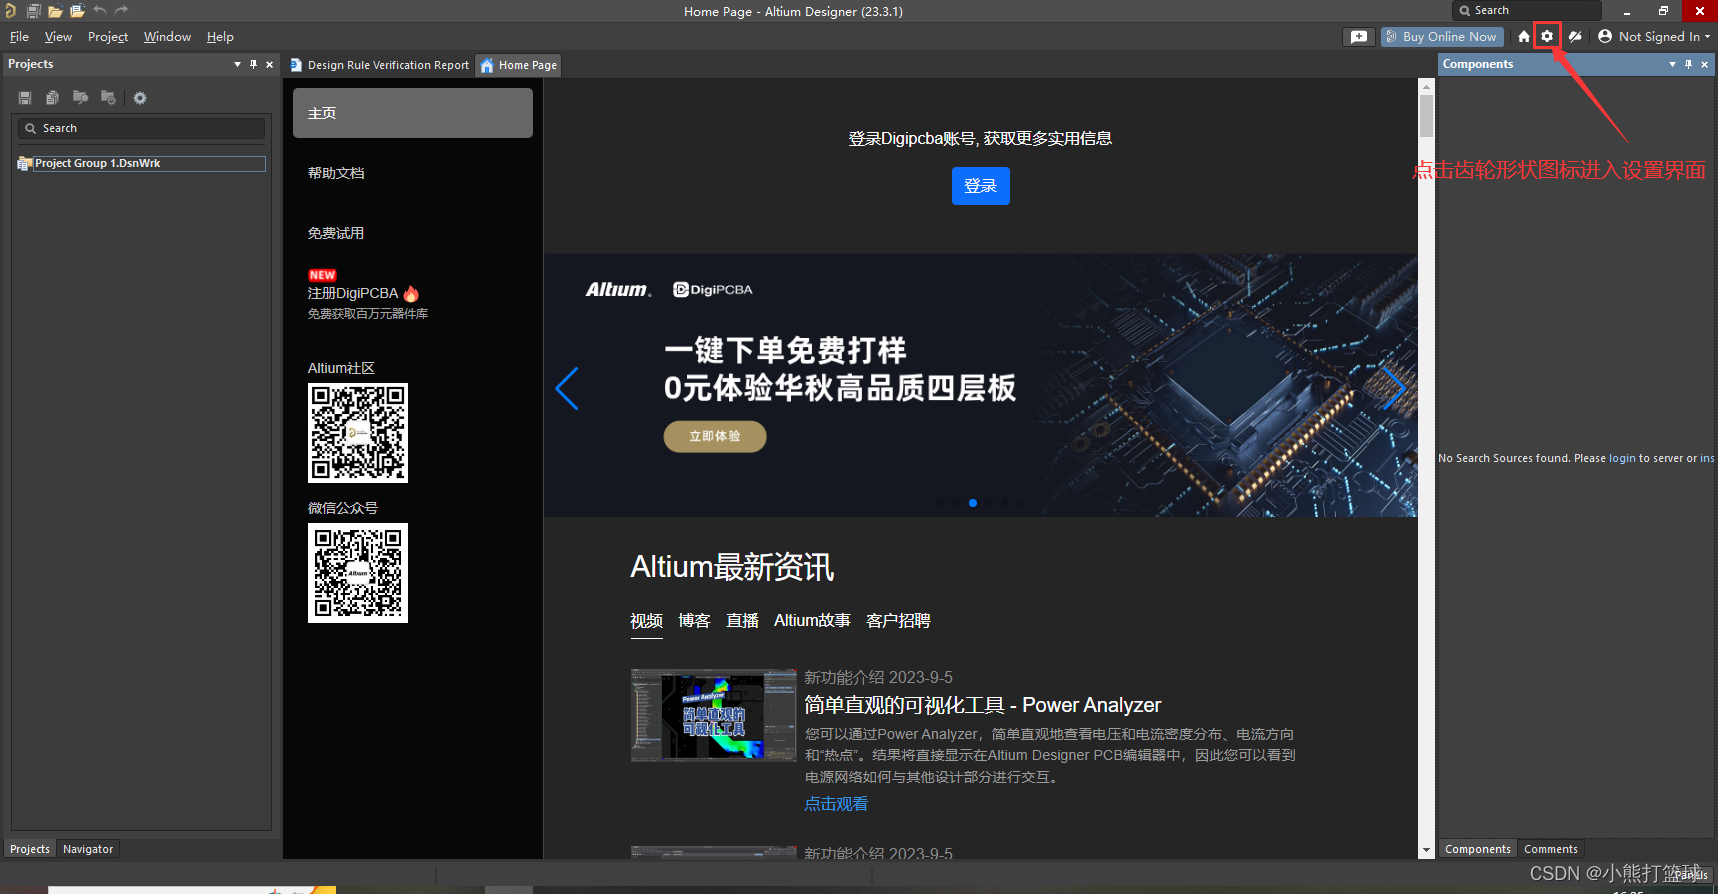Click the Power Analyzer video thumbnail

(x=714, y=715)
